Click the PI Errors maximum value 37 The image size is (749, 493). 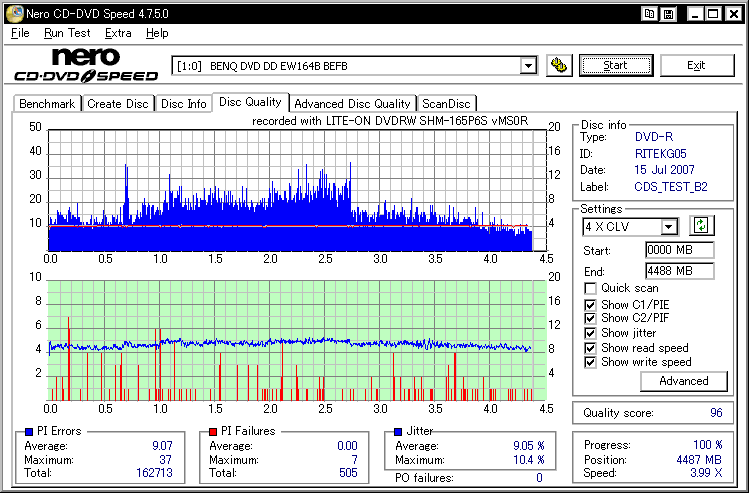[165, 460]
